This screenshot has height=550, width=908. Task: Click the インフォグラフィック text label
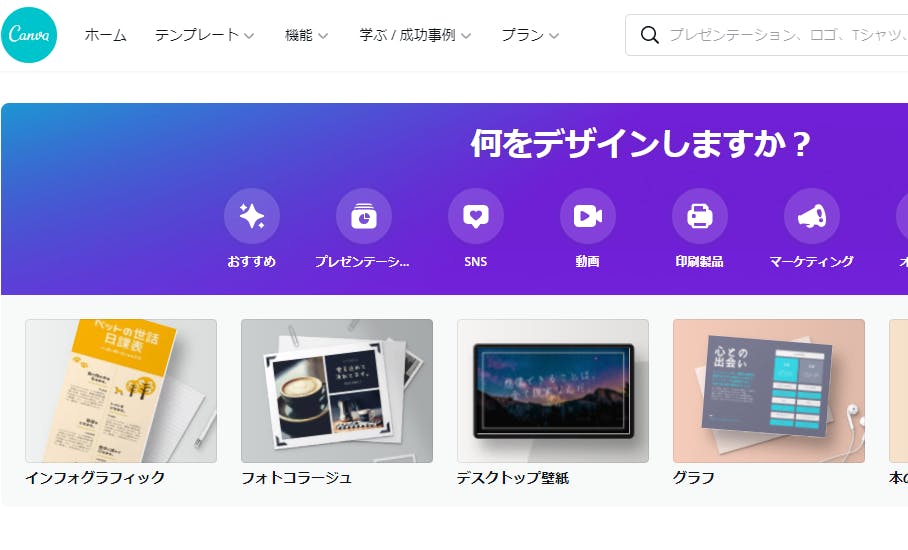tap(96, 478)
